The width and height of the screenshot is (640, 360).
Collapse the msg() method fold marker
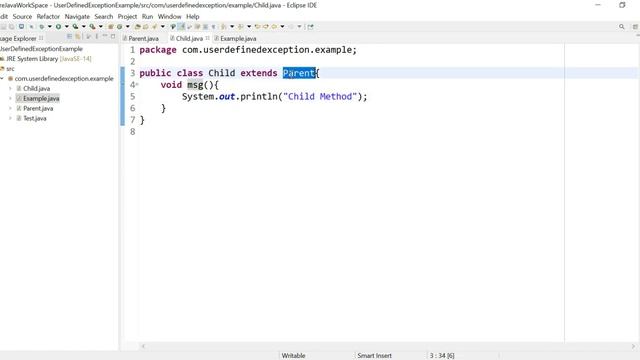click(137, 84)
